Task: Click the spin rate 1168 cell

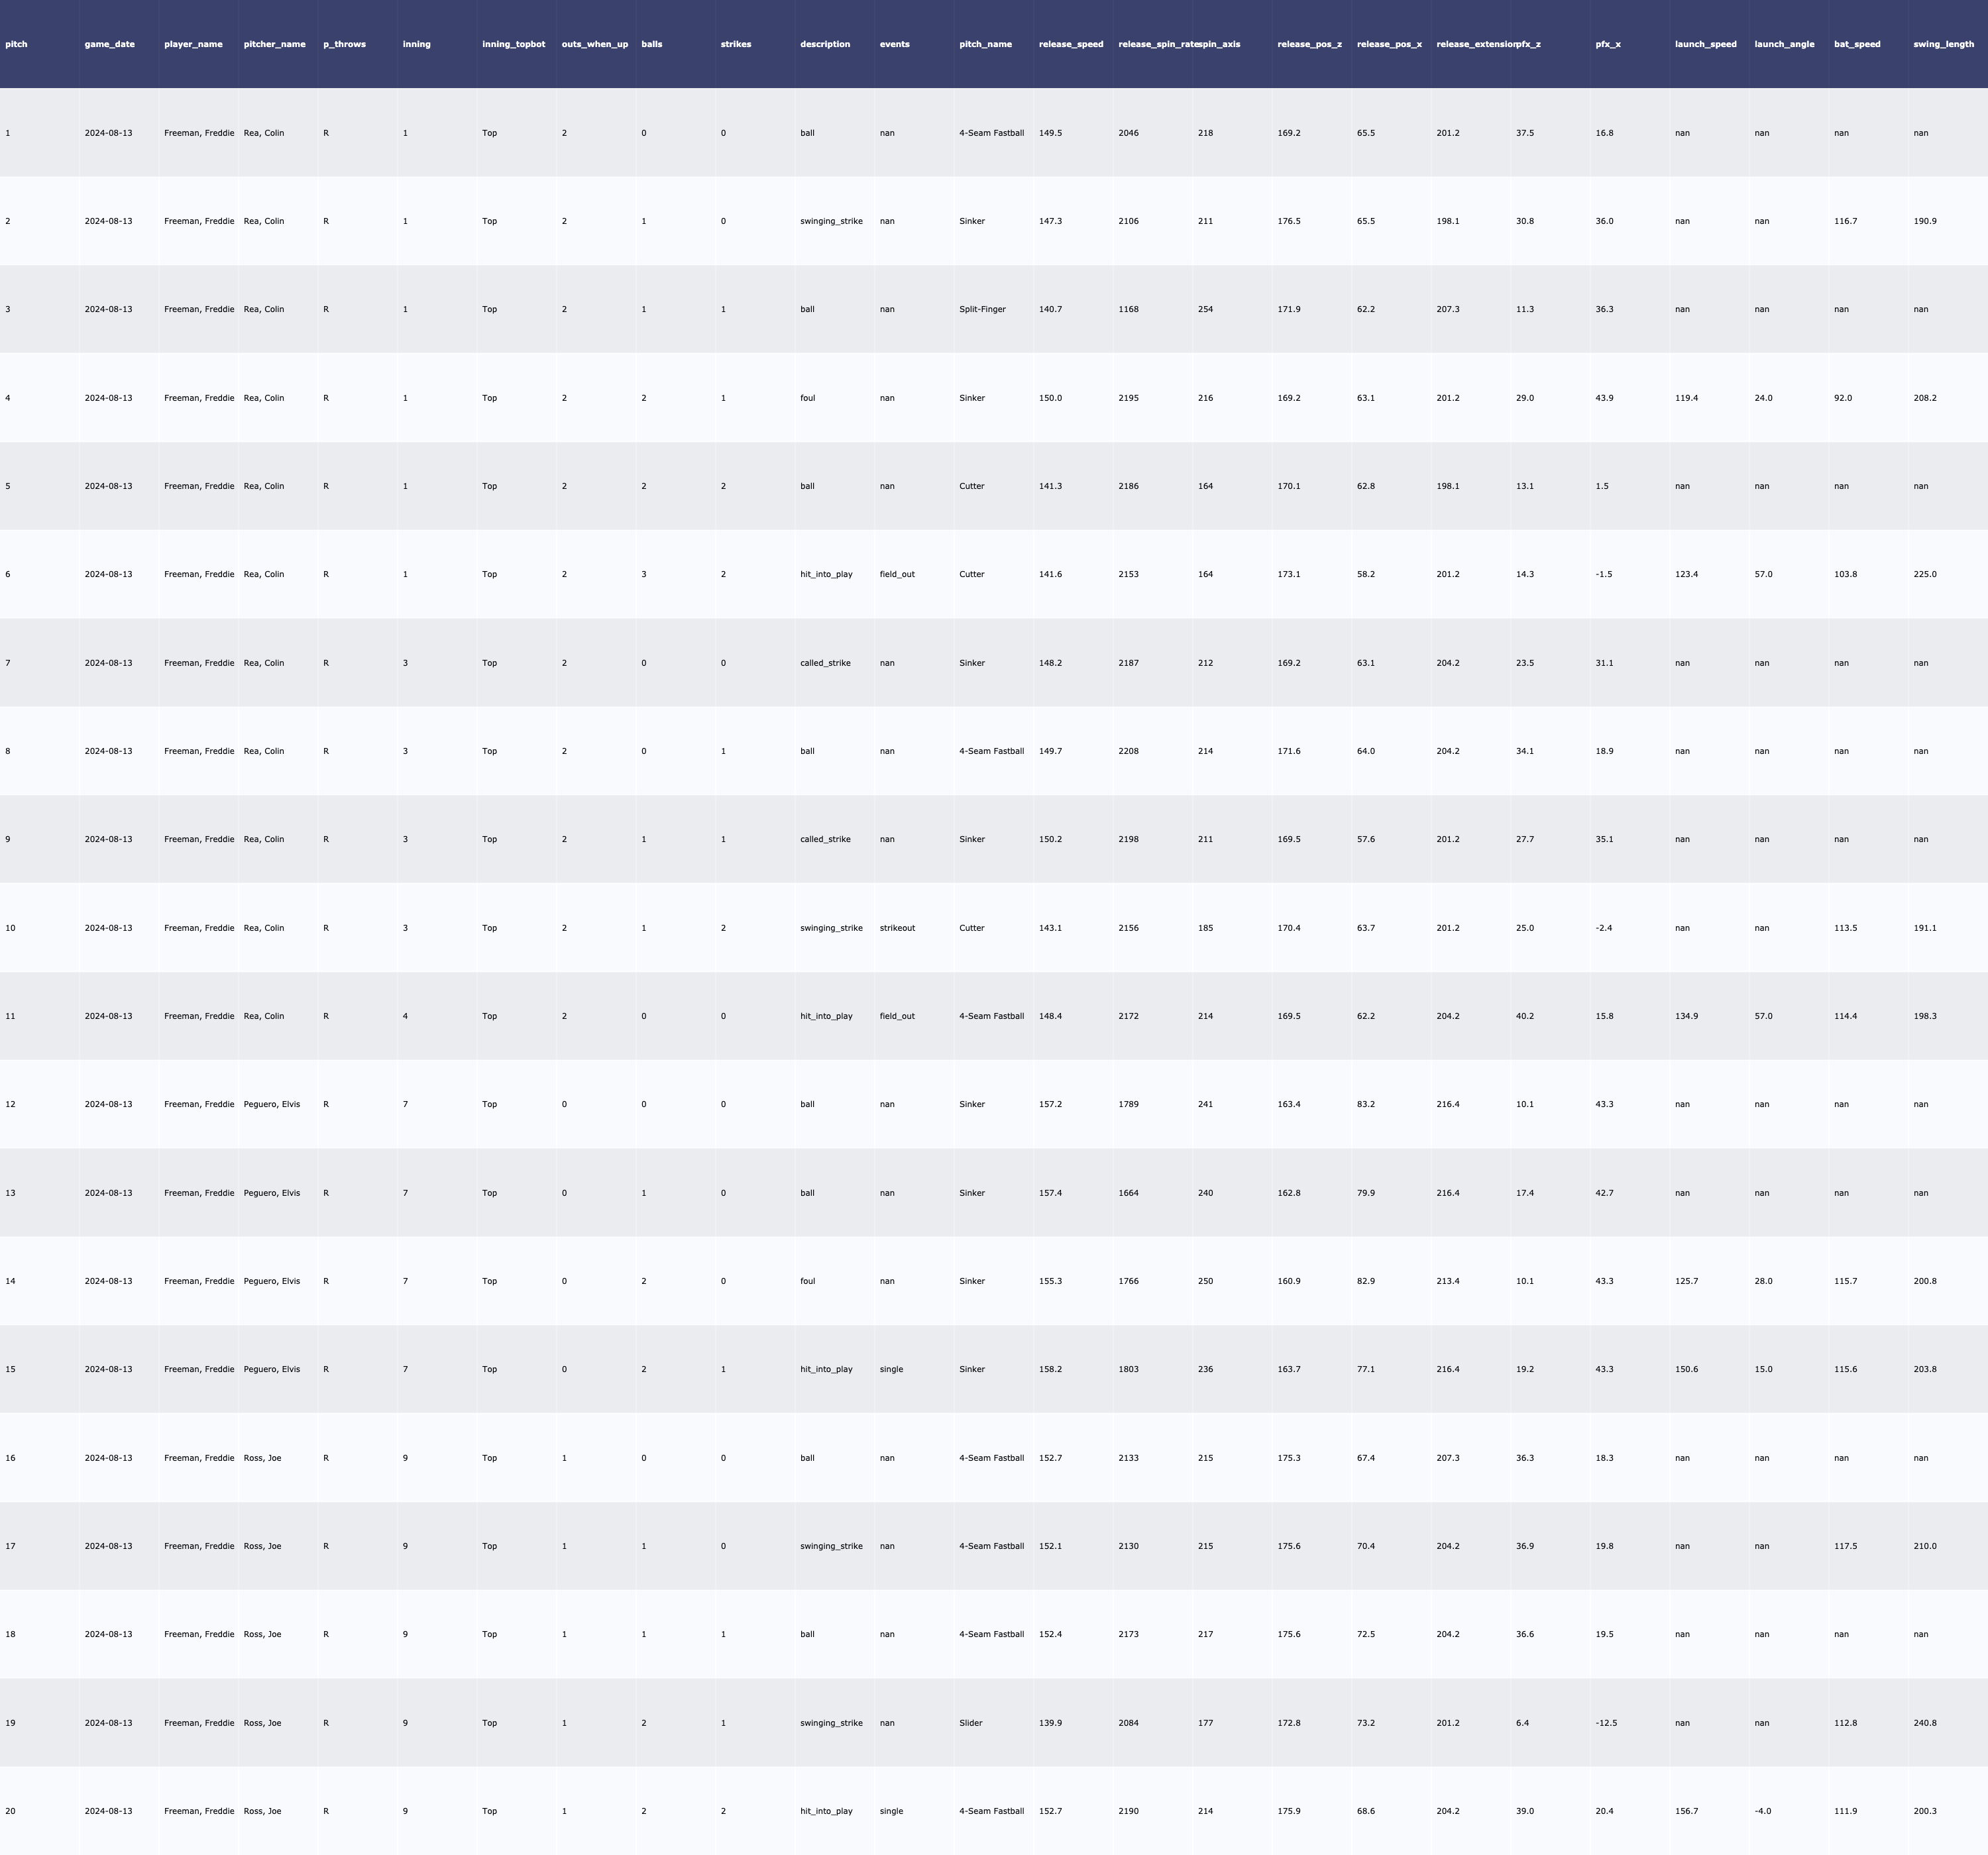Action: coord(1128,309)
